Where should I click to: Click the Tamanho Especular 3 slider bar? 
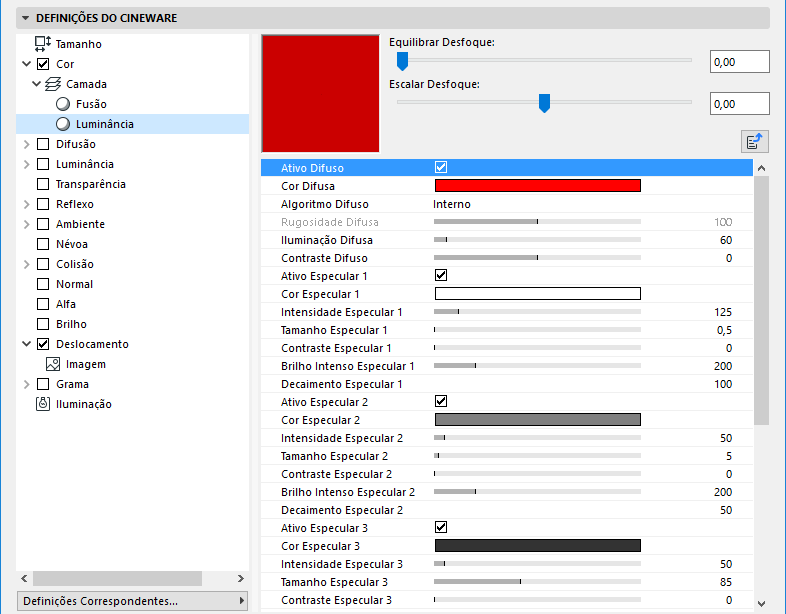pos(537,581)
